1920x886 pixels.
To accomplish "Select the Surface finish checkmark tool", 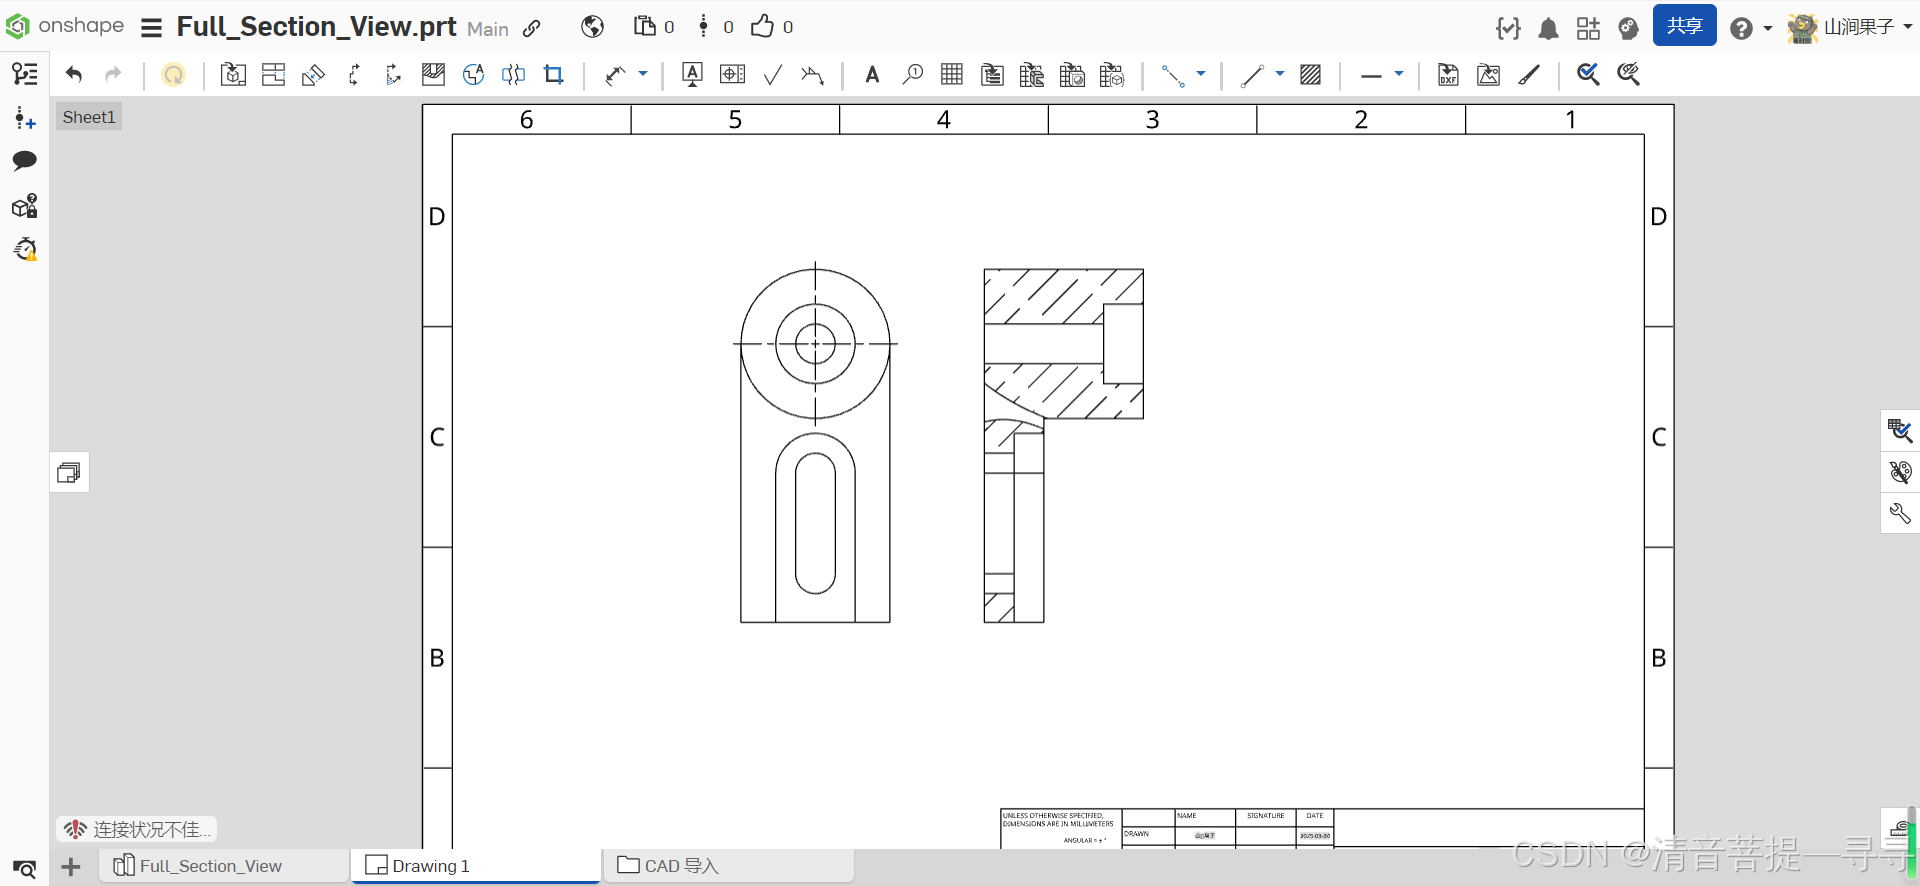I will (772, 75).
